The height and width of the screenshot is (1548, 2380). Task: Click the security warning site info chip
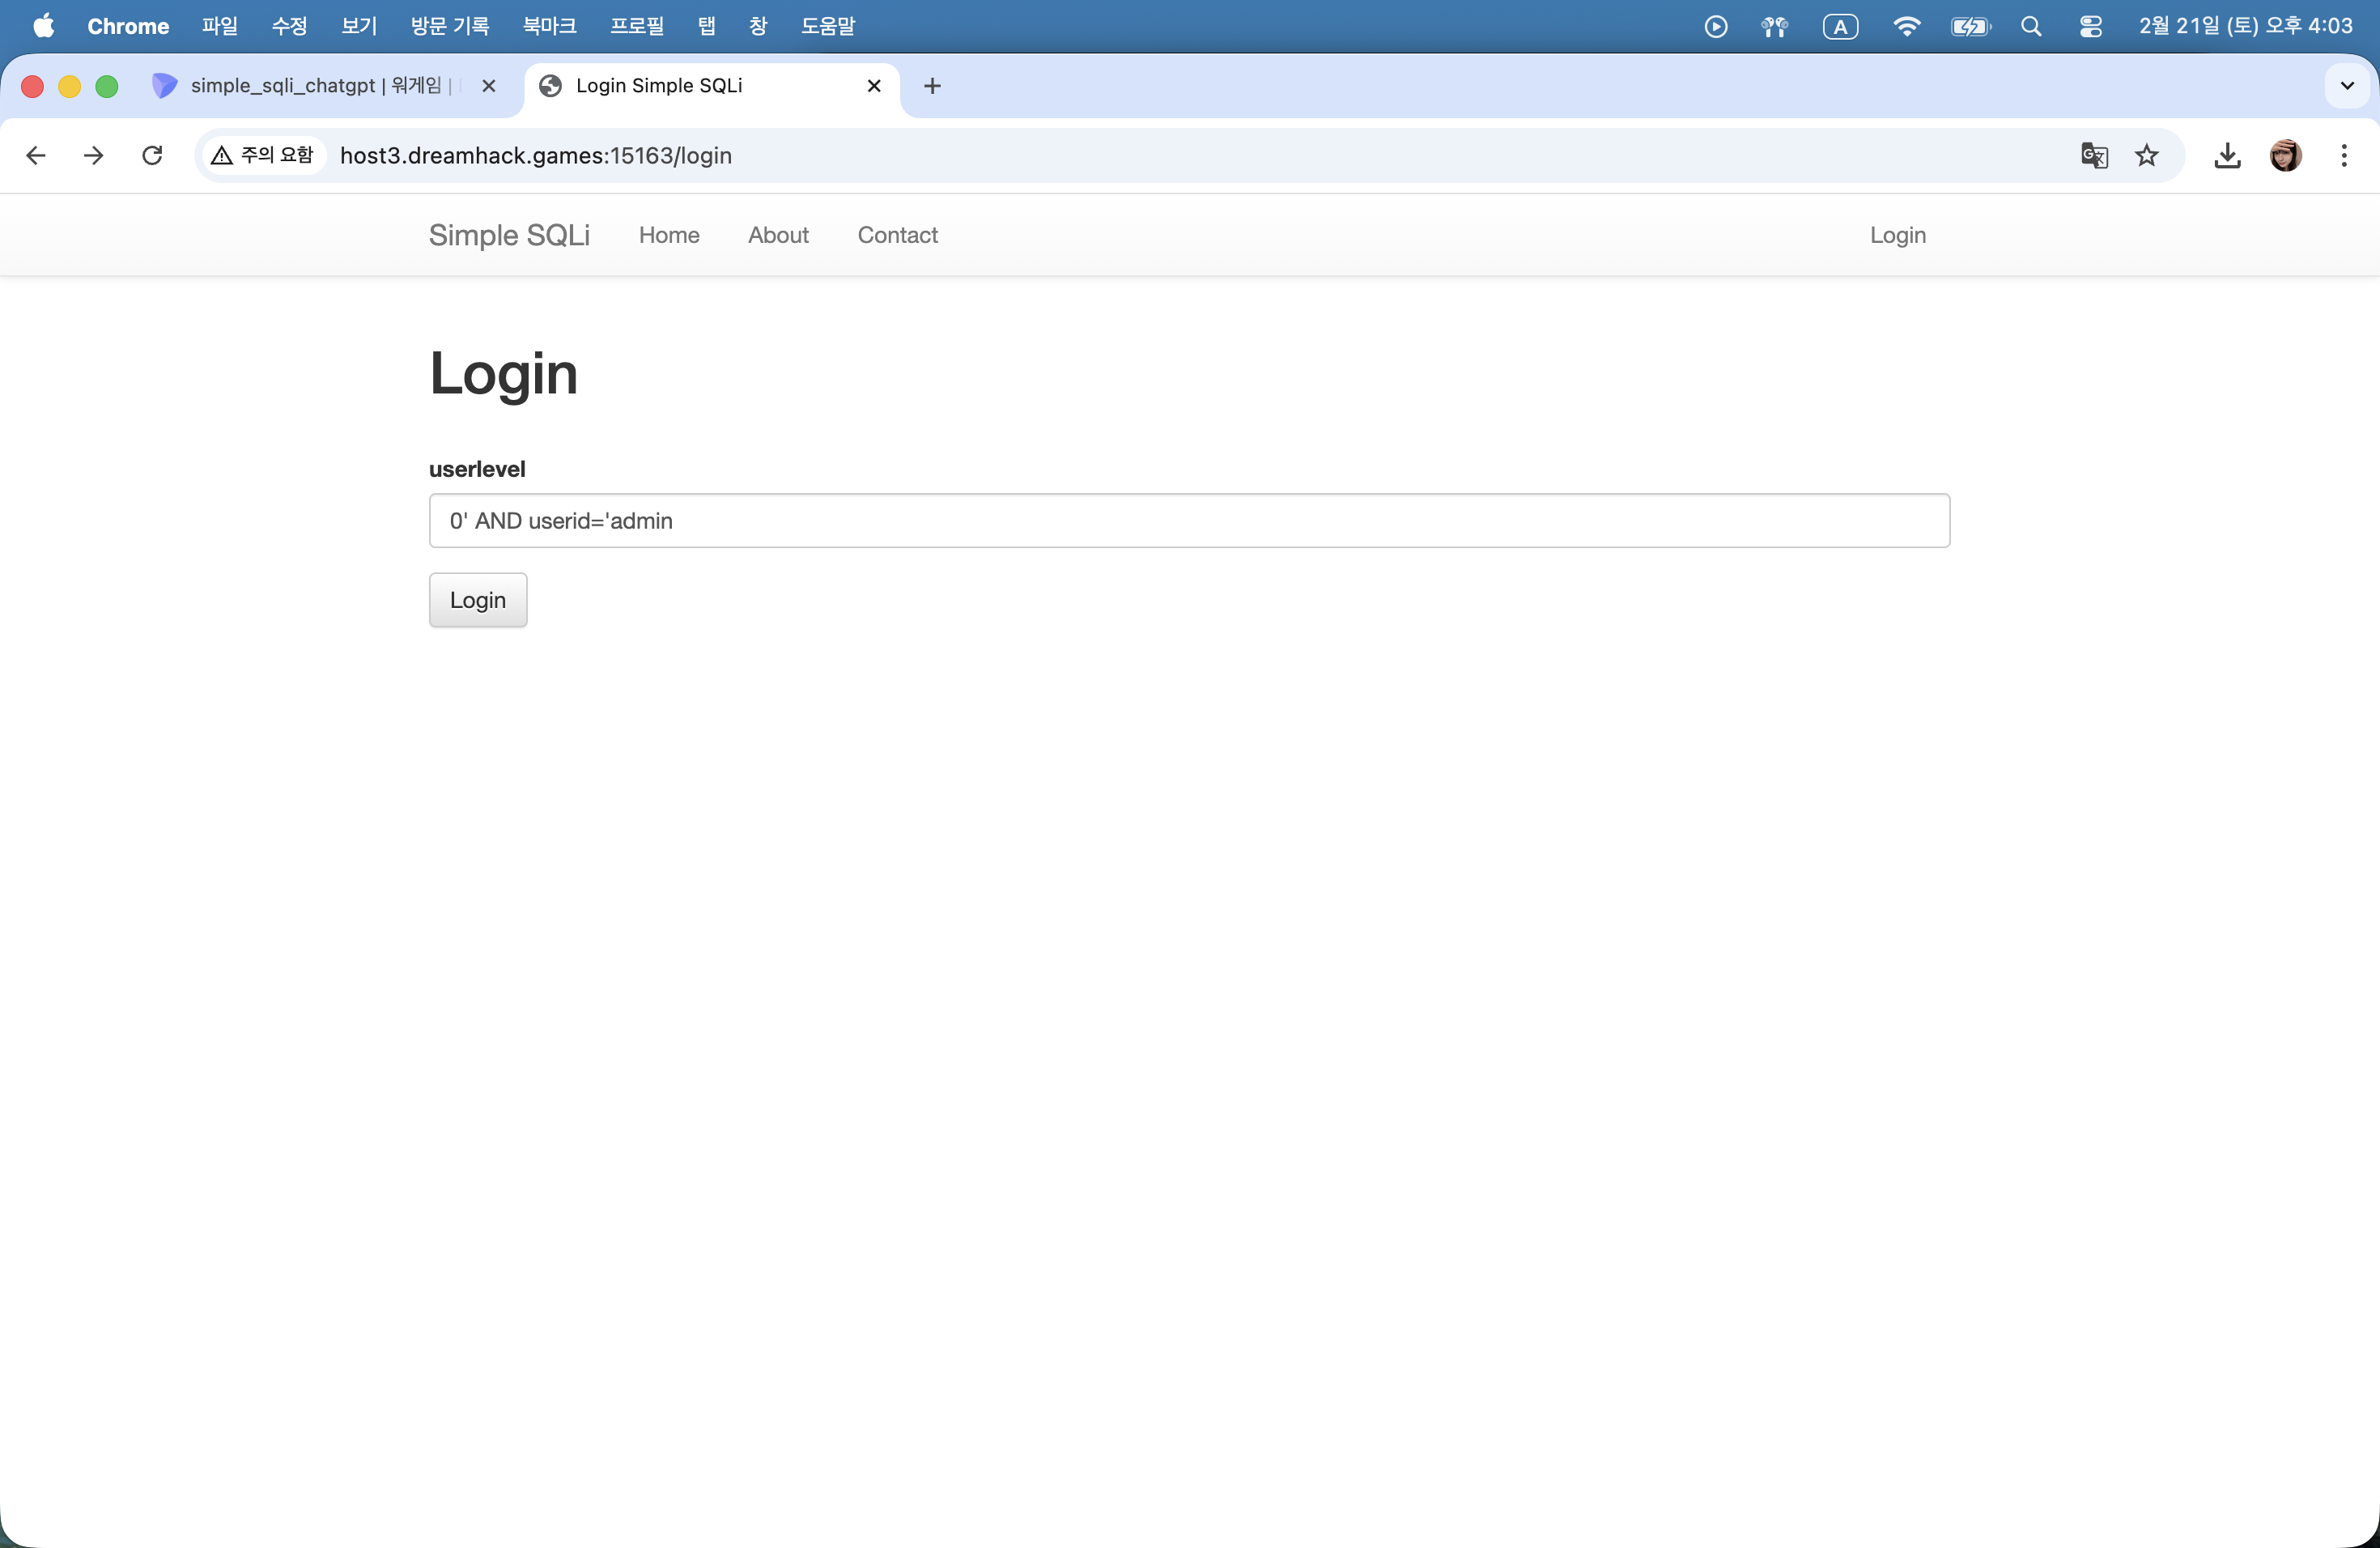point(264,155)
